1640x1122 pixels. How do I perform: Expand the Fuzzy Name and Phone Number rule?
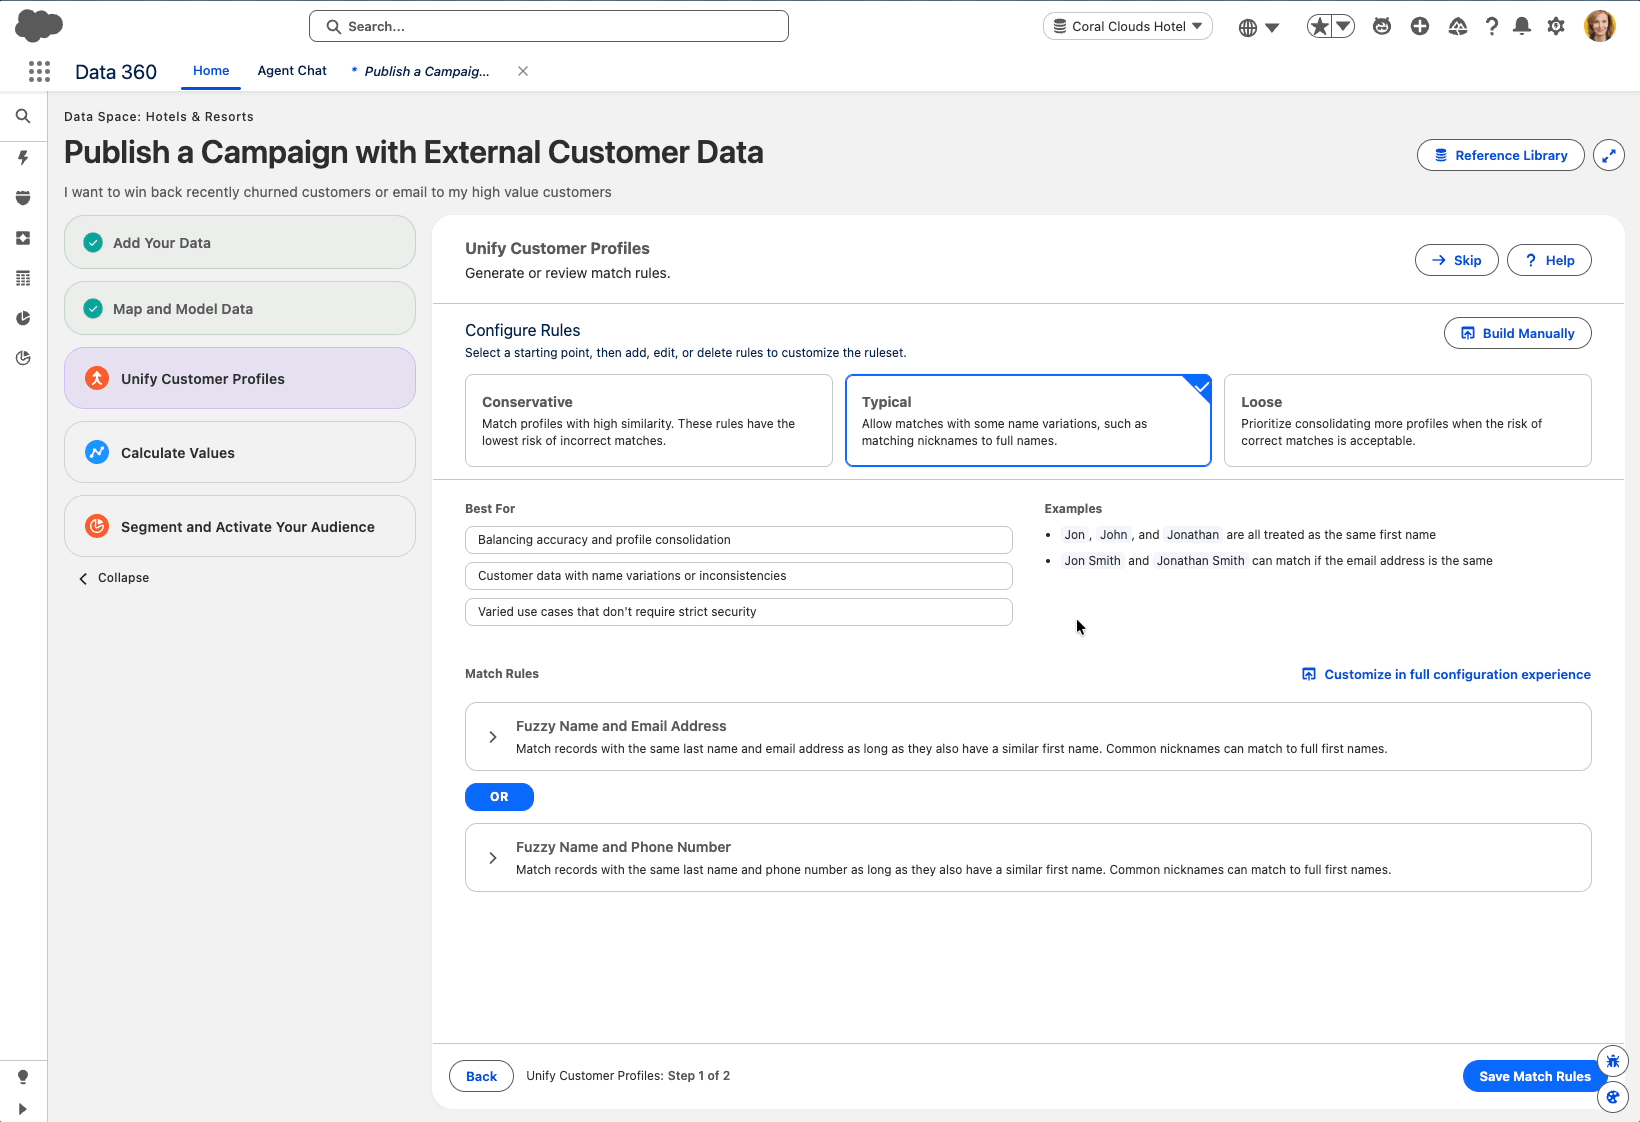tap(493, 858)
